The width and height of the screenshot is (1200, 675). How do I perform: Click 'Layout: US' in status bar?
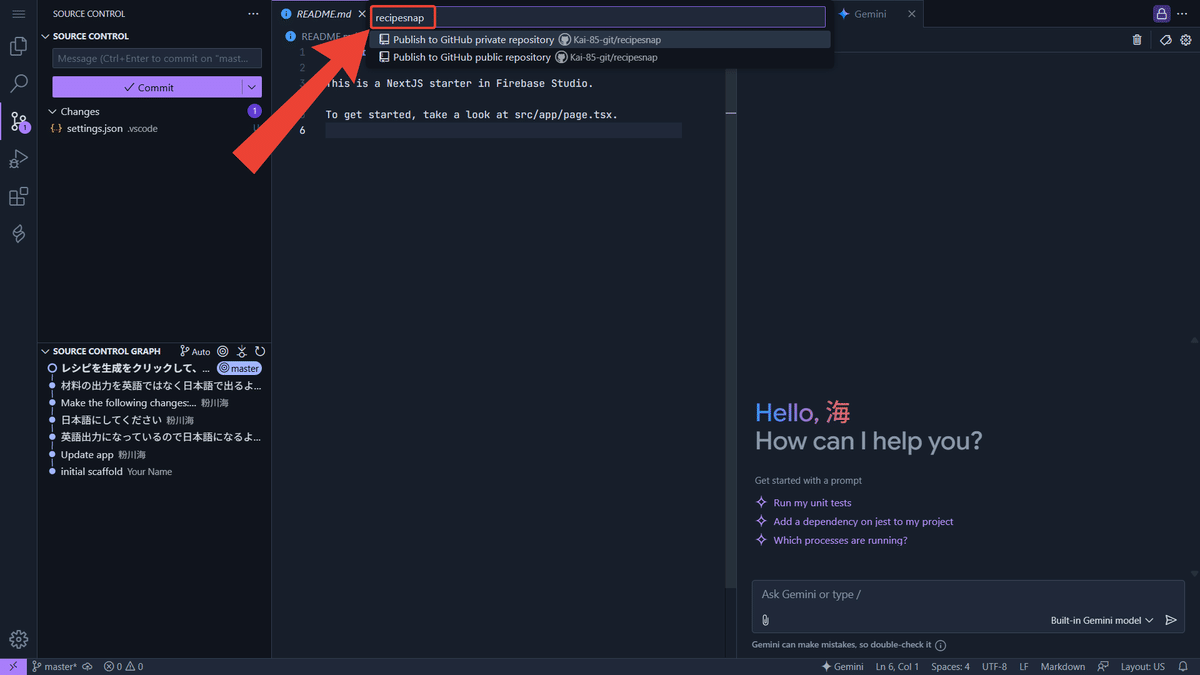pyautogui.click(x=1143, y=666)
